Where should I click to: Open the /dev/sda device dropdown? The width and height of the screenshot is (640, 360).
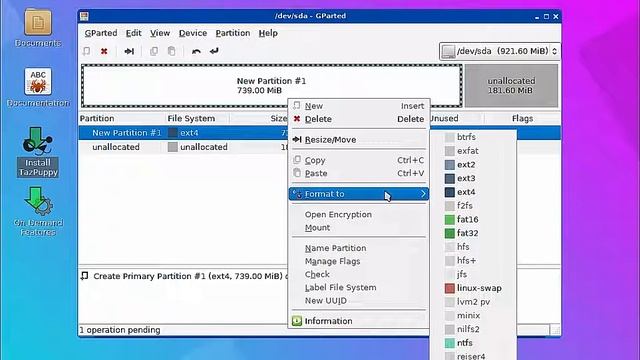tap(500, 51)
